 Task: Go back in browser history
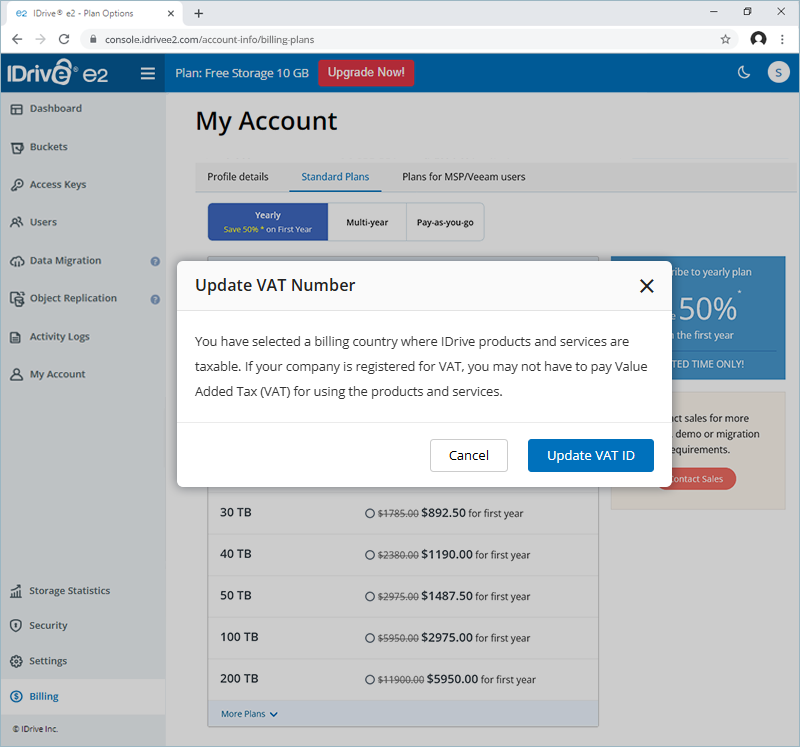[x=17, y=39]
